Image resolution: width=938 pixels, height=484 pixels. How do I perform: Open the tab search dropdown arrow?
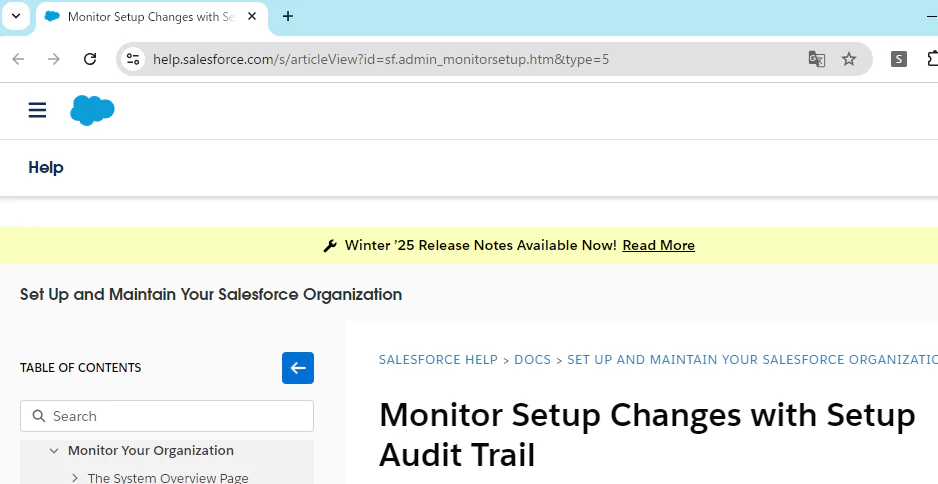16,16
